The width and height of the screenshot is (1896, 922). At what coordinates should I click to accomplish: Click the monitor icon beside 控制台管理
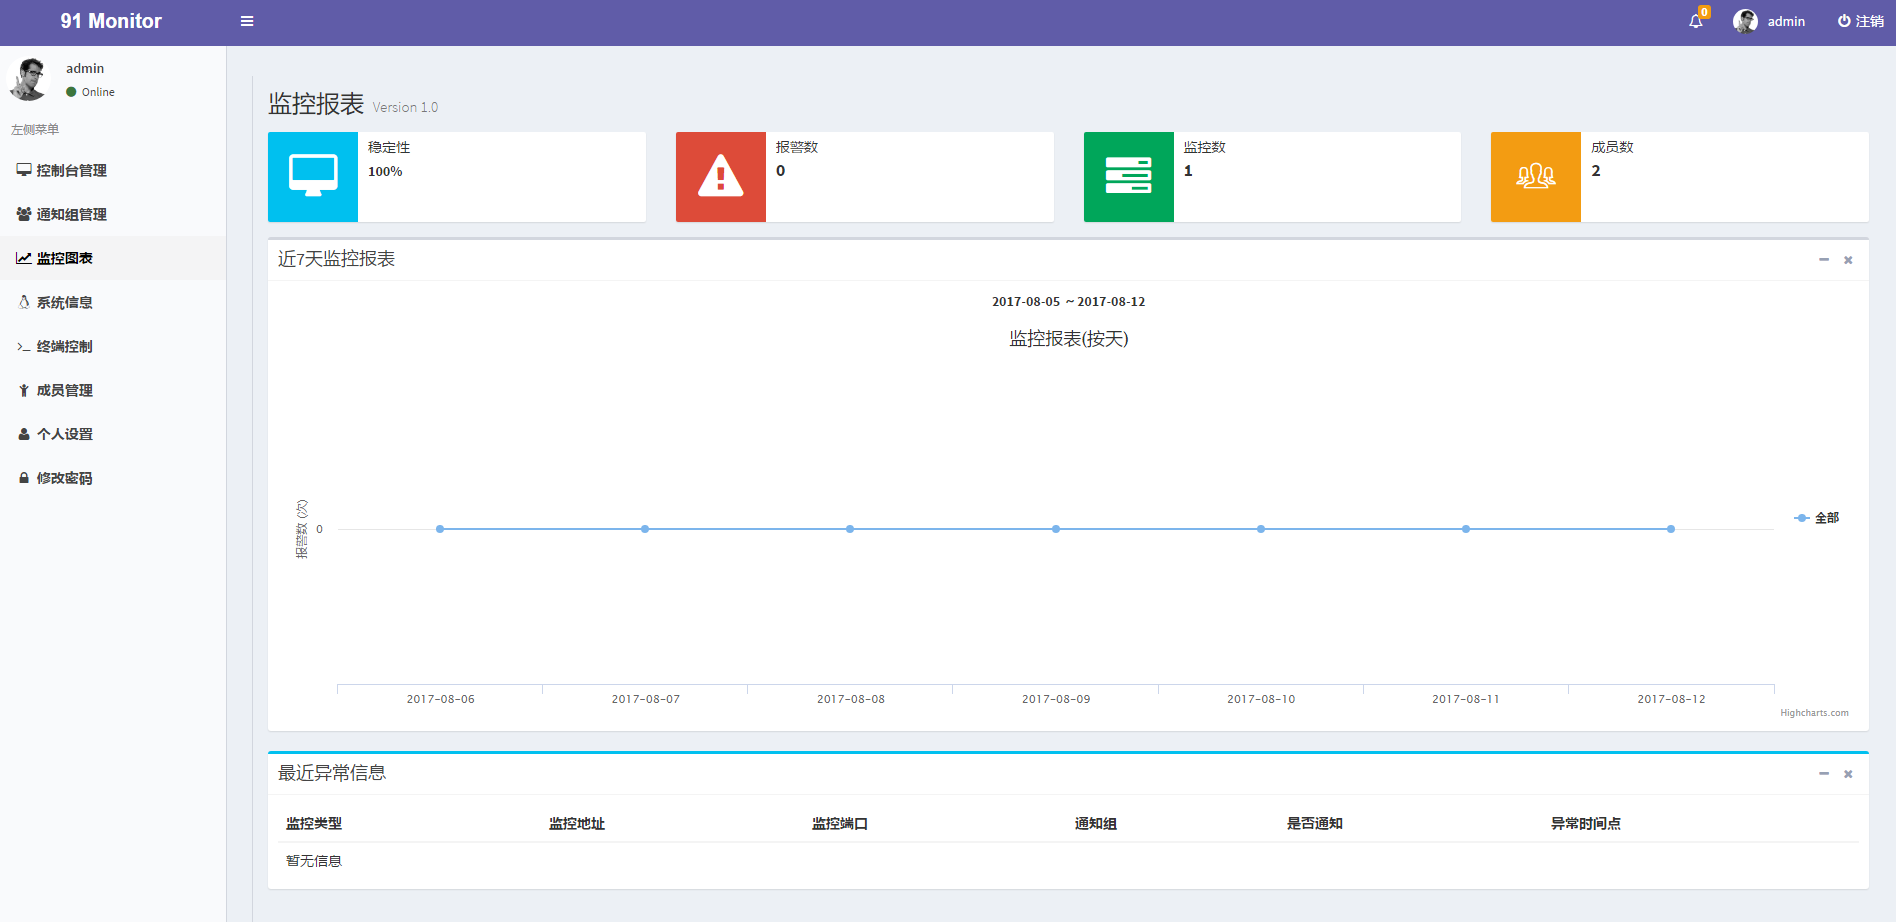(24, 170)
